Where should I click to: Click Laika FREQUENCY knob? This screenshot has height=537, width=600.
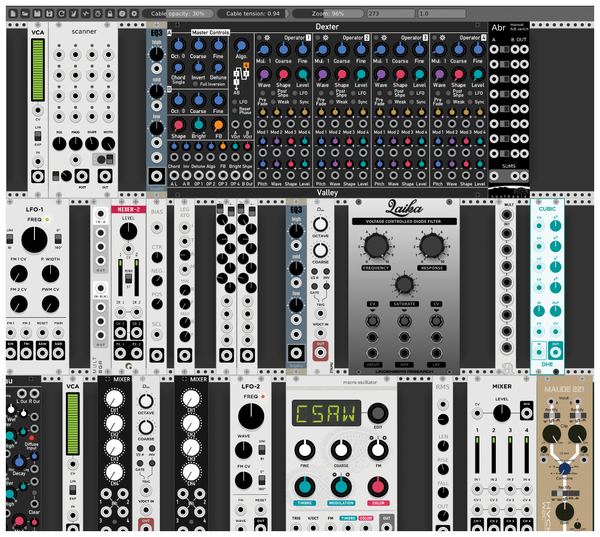point(376,245)
